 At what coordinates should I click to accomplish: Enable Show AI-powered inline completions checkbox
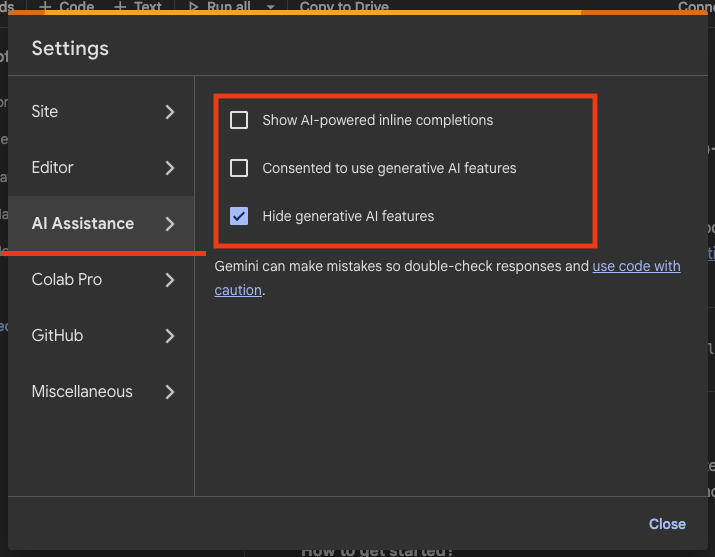tap(239, 120)
